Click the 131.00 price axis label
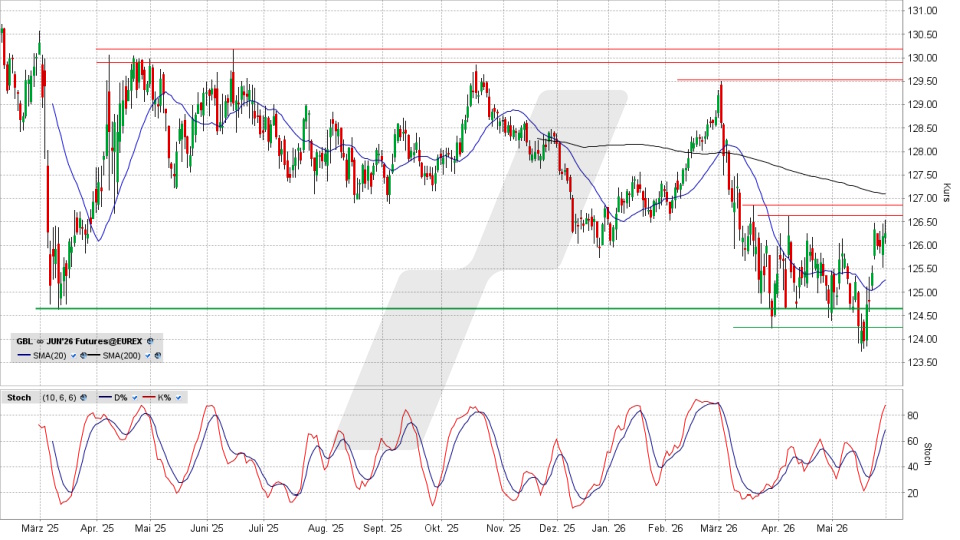Screen dimensions: 960x540 click(x=923, y=10)
